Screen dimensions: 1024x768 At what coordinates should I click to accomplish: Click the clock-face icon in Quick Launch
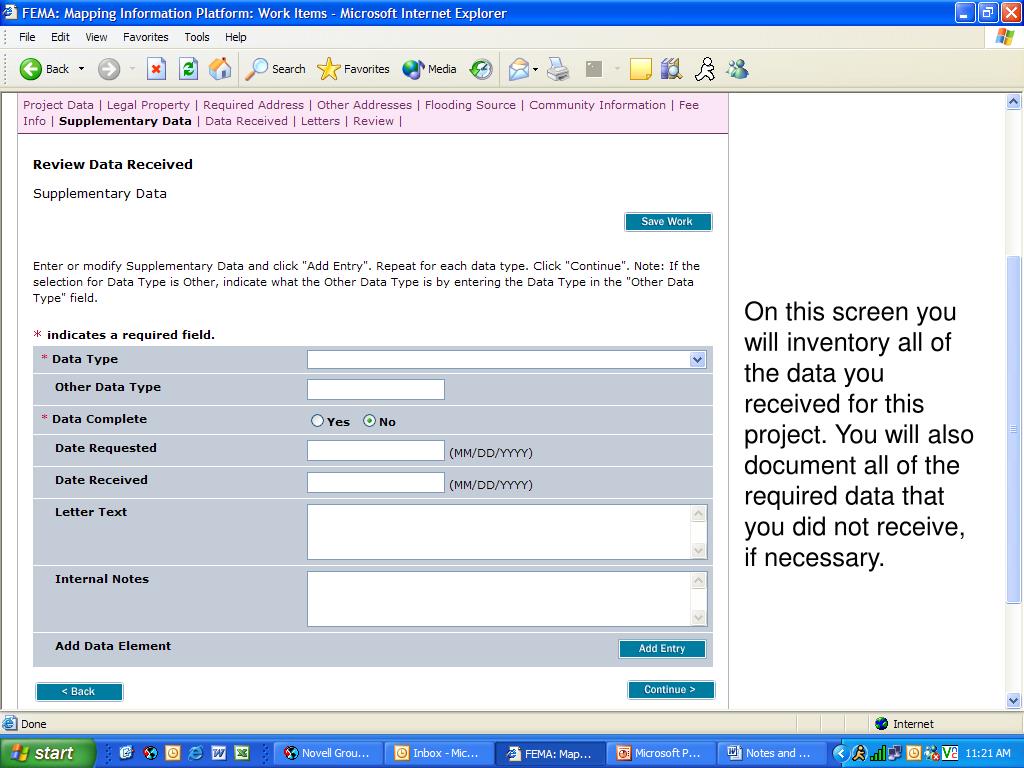172,753
